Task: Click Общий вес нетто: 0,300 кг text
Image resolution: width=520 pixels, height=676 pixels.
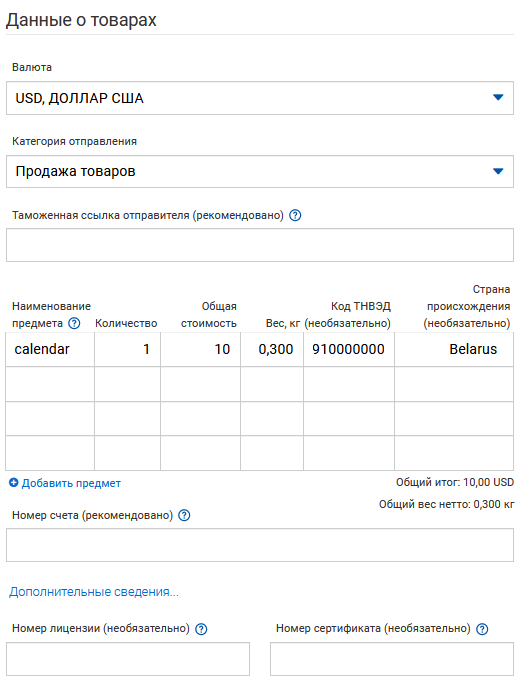Action: (x=446, y=504)
